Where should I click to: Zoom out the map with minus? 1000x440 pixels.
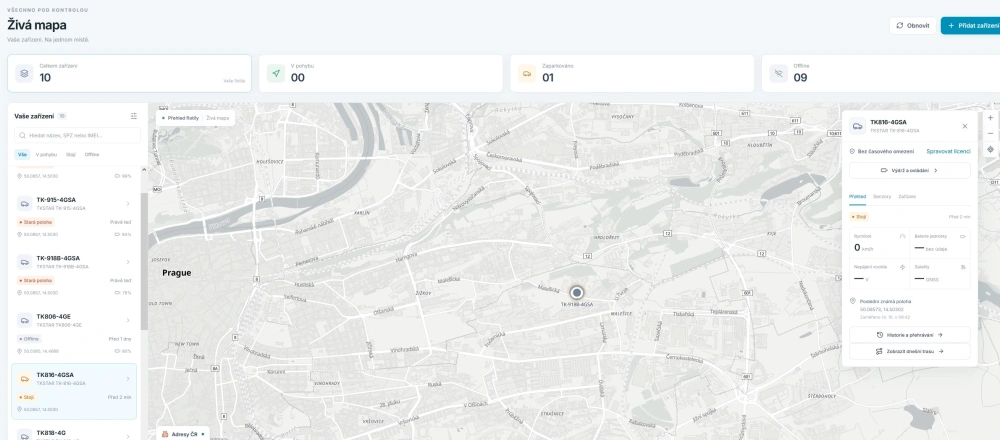click(x=990, y=134)
